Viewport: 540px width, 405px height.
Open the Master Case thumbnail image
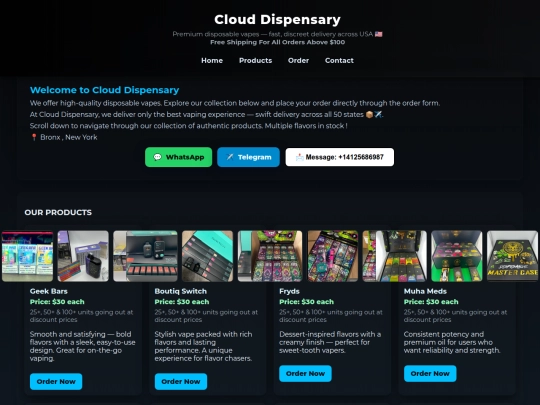pos(512,256)
